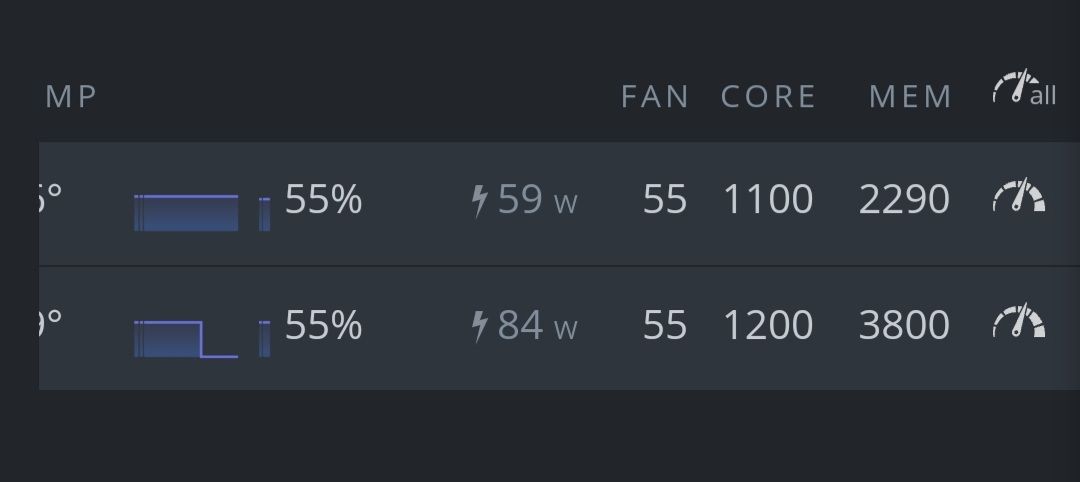
Task: Click the 59 w power reading
Action: (x=537, y=200)
